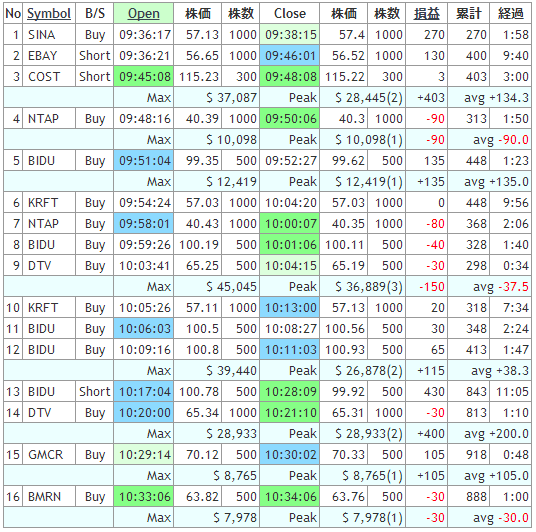The width and height of the screenshot is (536, 532).
Task: Select the BMRN symbol cell
Action: click(49, 496)
